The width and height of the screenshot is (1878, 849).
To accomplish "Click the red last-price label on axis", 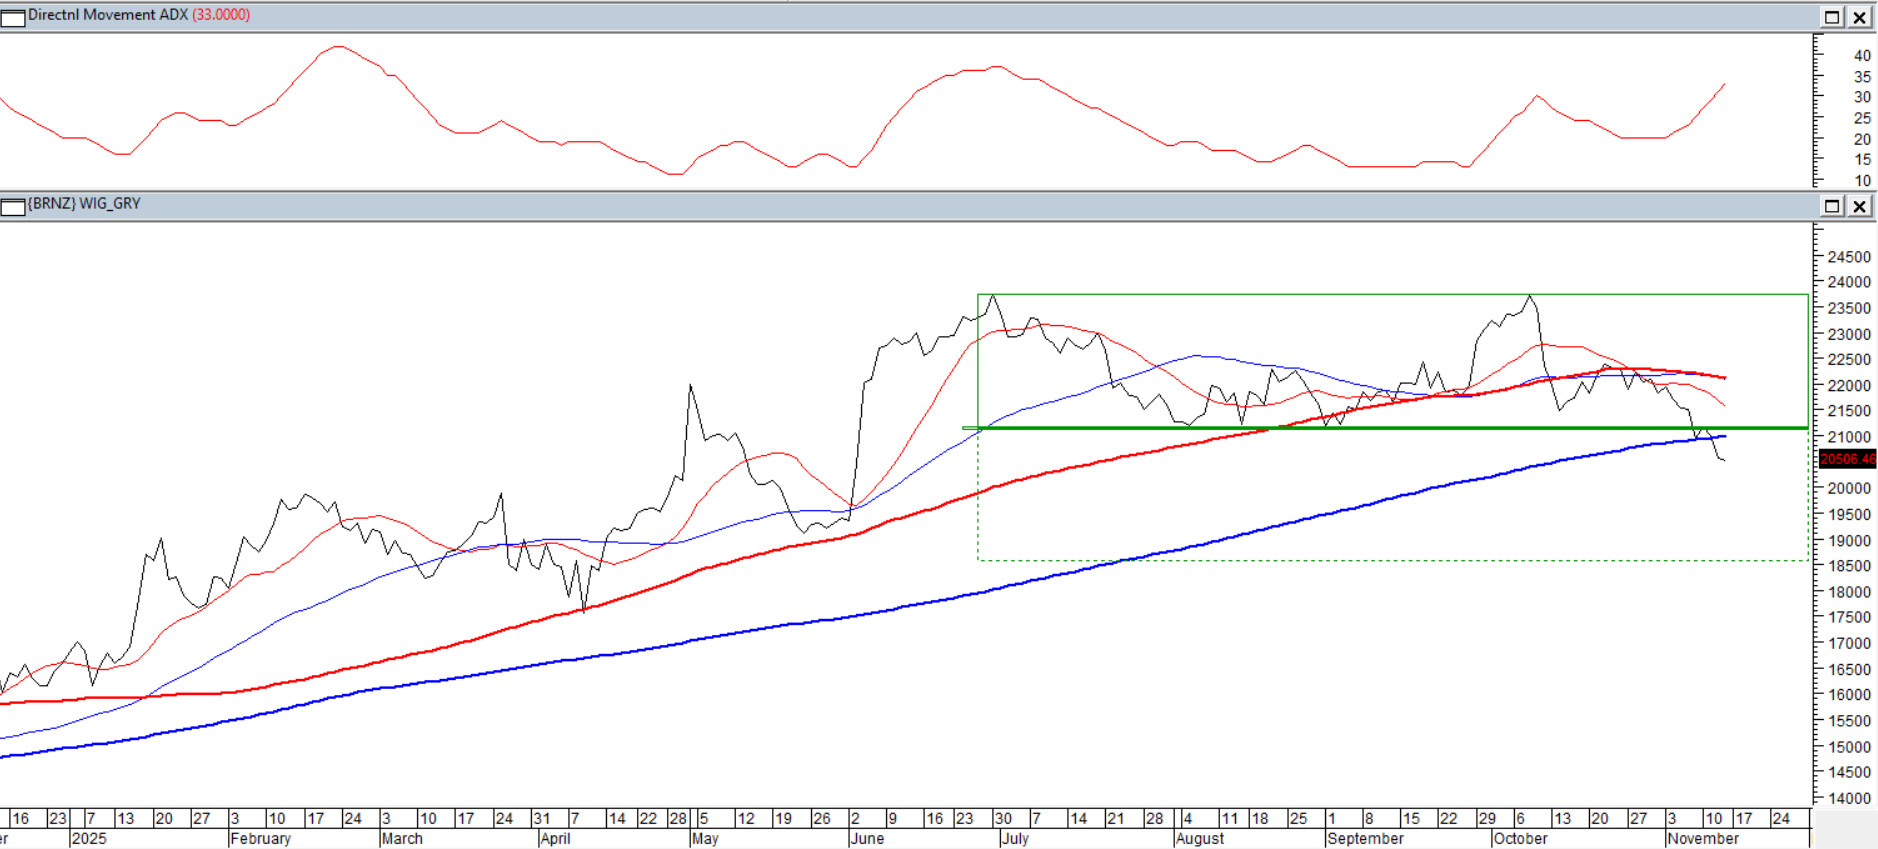I will coord(1847,459).
